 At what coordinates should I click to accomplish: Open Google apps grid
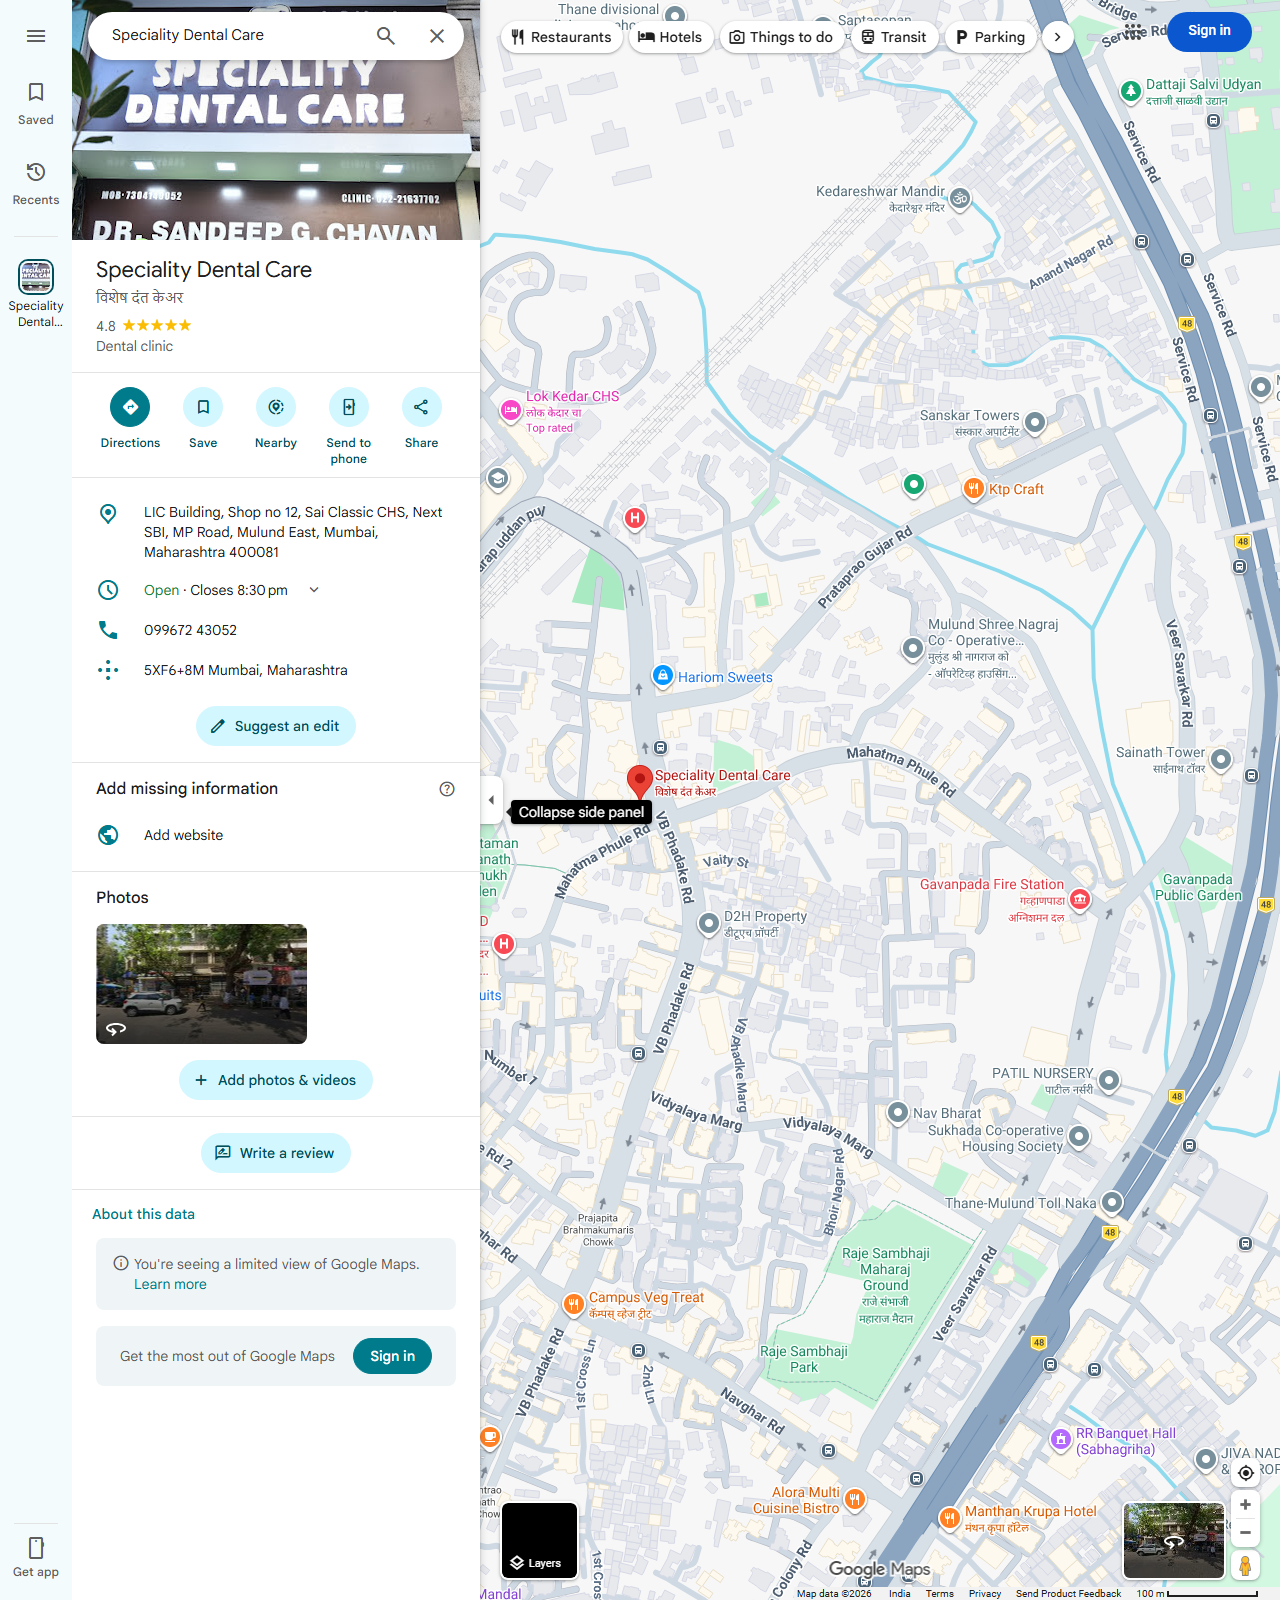1135,31
